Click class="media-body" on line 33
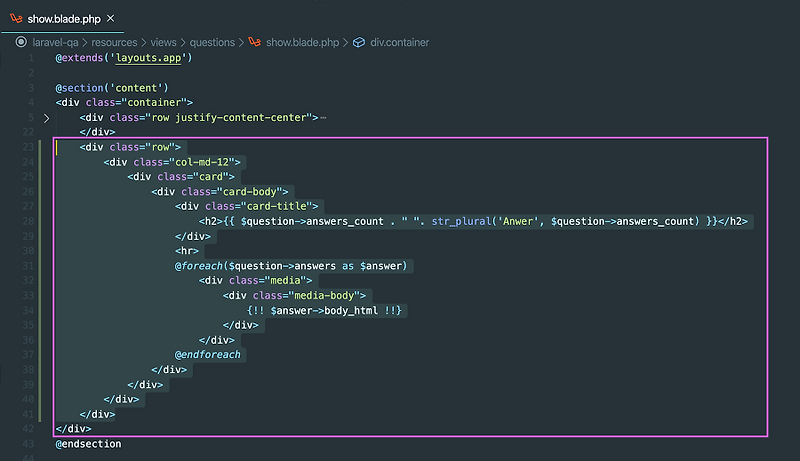 307,295
